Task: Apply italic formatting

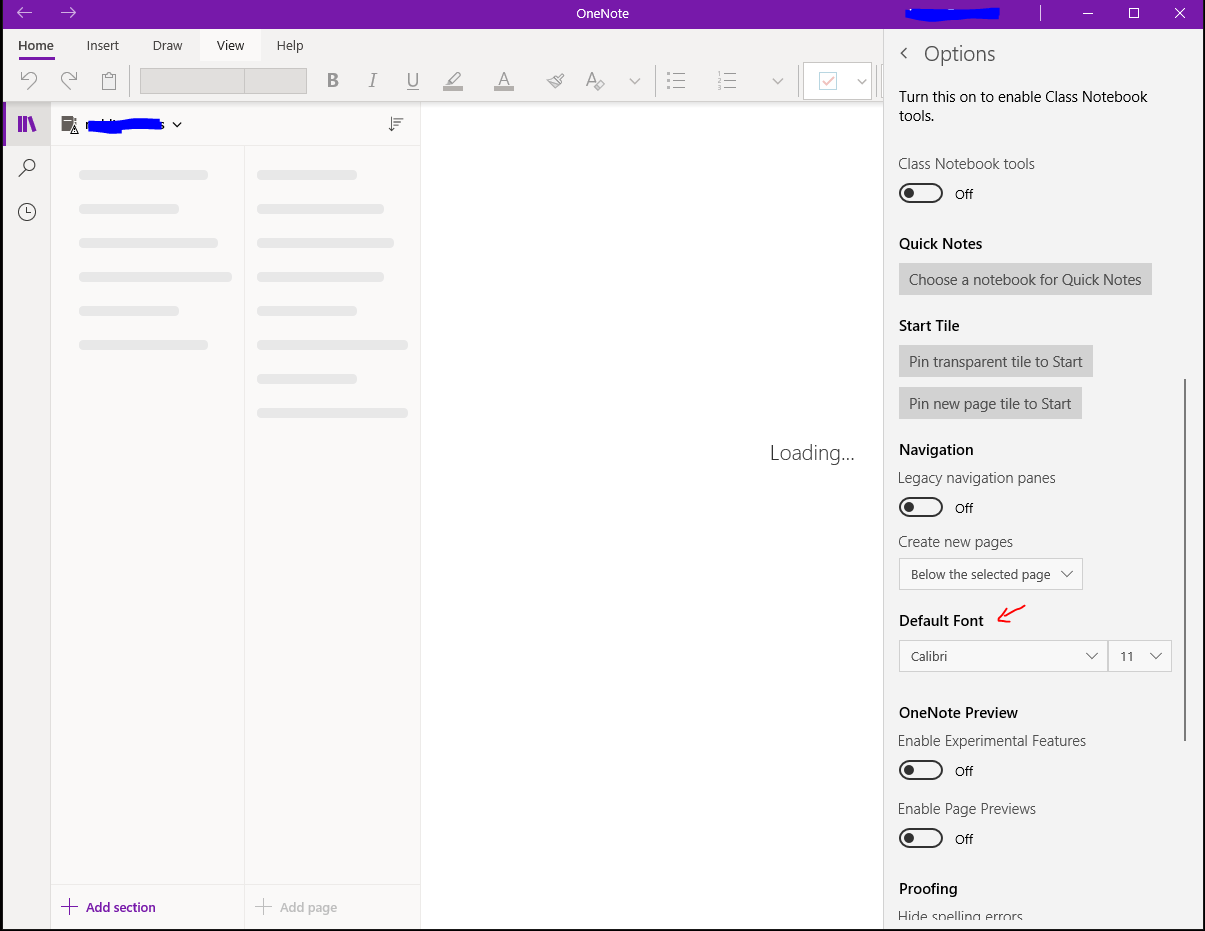Action: [372, 80]
